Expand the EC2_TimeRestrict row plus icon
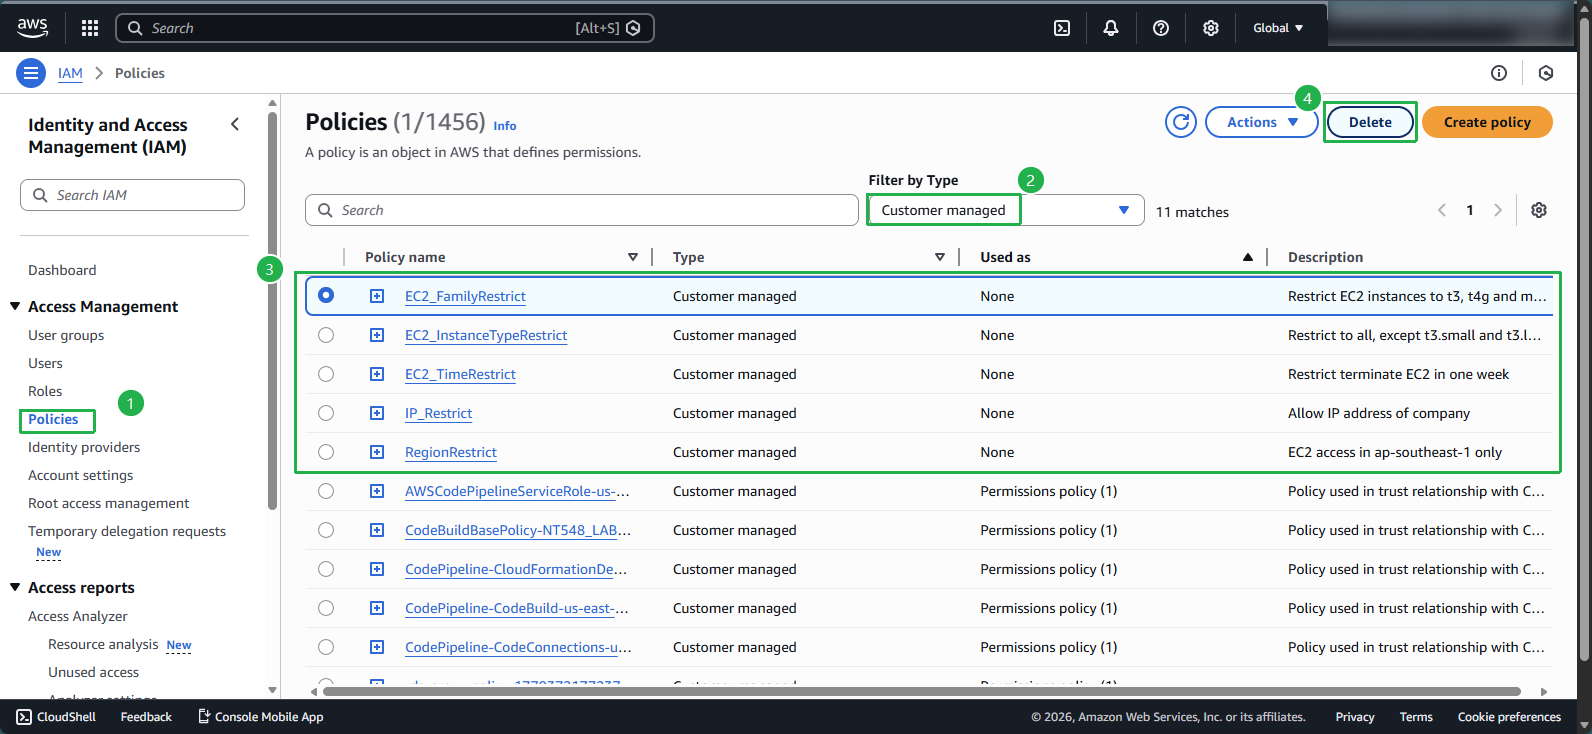This screenshot has width=1592, height=734. tap(377, 374)
